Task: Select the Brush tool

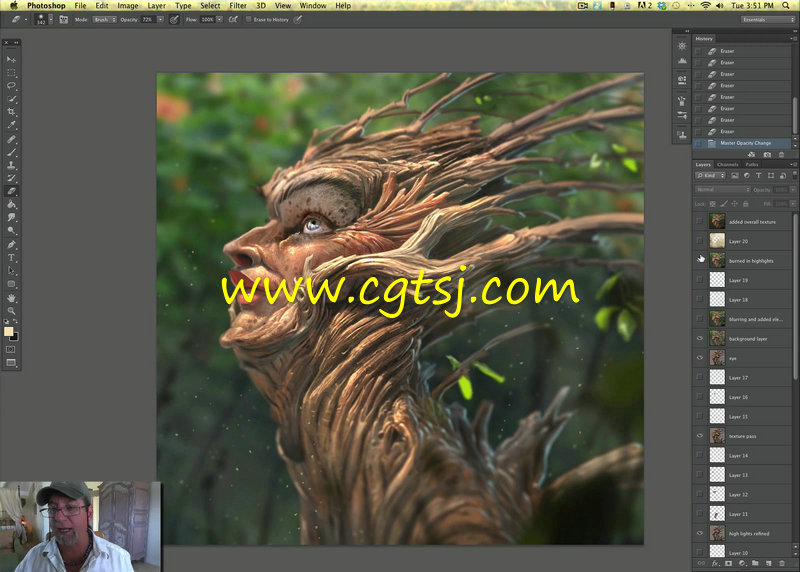Action: [x=11, y=153]
